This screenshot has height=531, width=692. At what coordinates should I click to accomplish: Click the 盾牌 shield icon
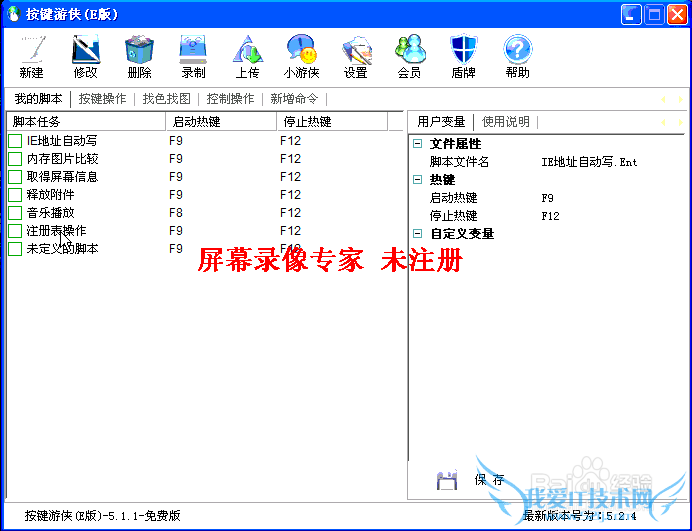[463, 49]
